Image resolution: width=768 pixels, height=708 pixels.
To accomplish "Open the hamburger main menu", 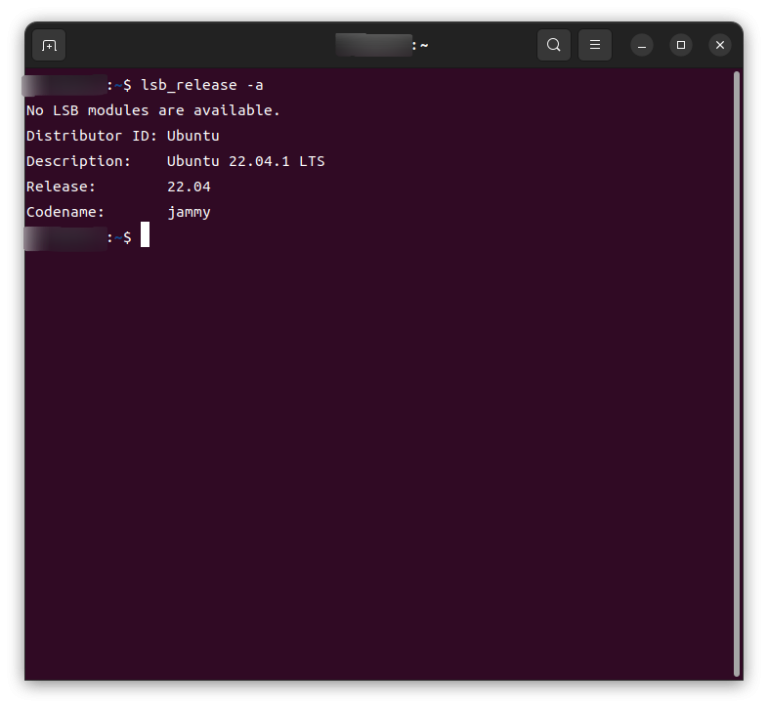I will click(x=594, y=45).
